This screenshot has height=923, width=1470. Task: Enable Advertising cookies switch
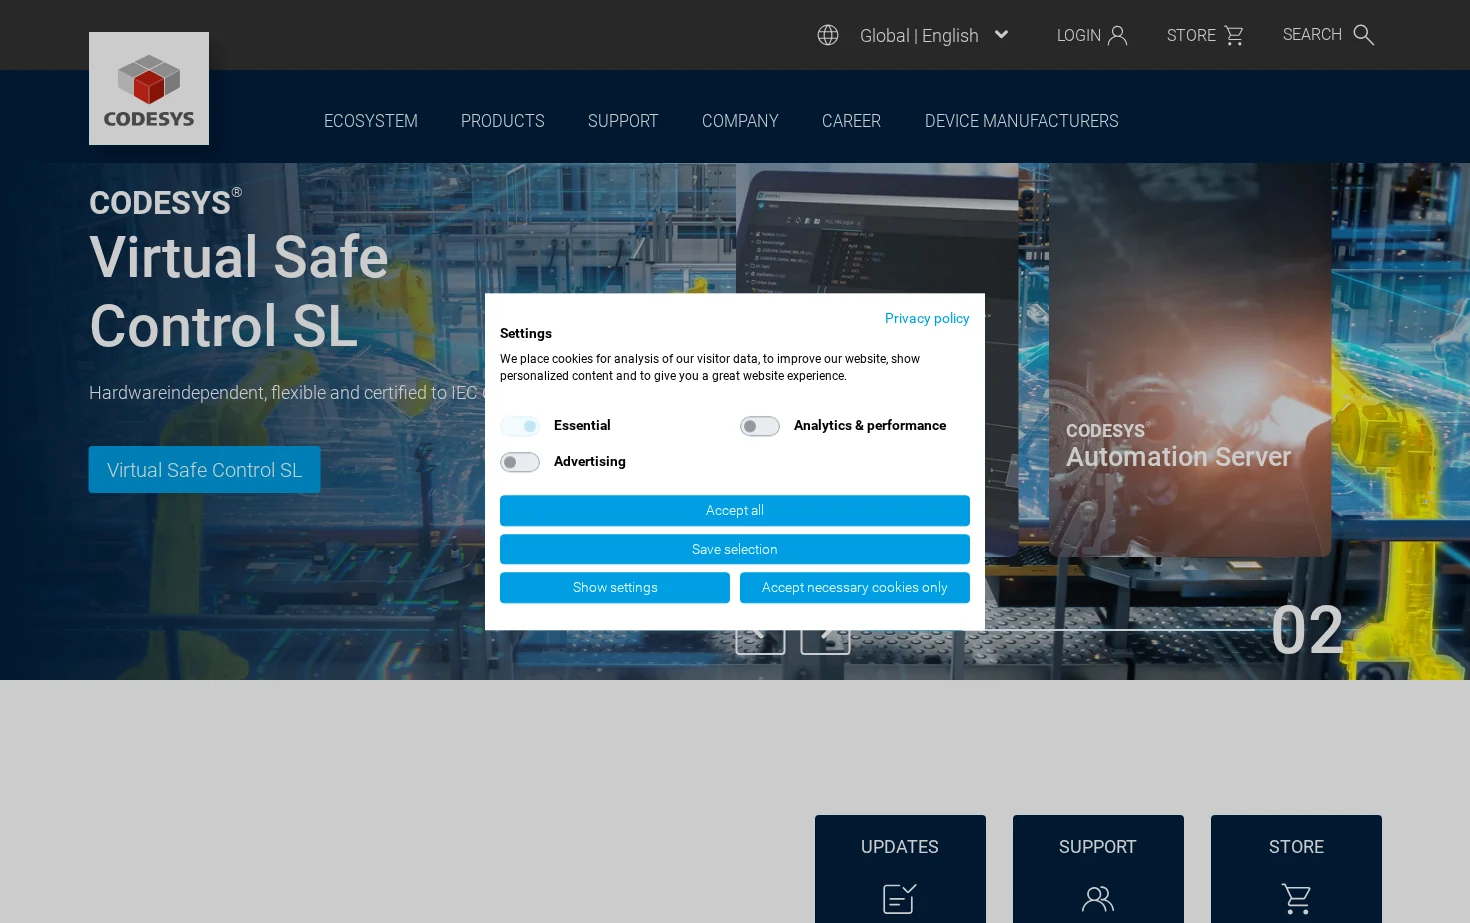520,462
